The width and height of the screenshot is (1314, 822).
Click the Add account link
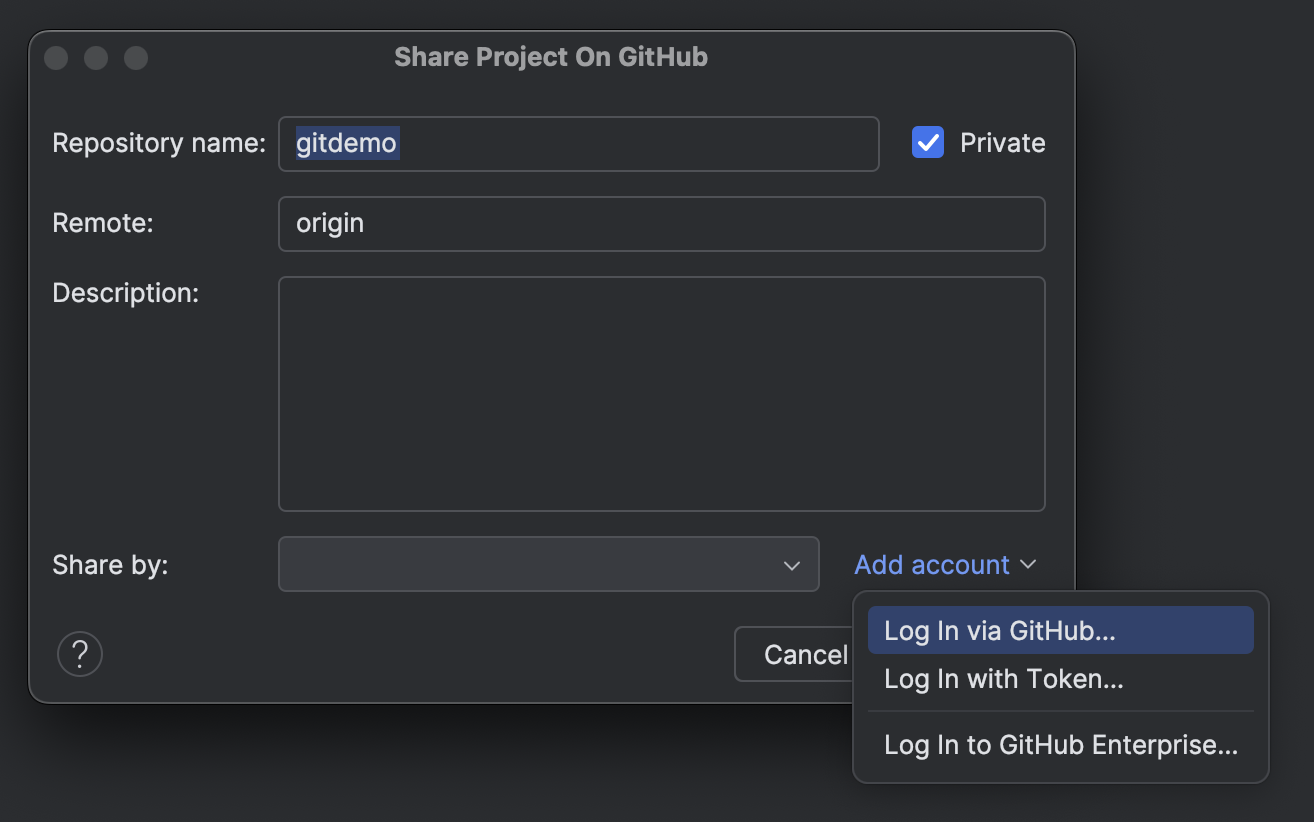tap(931, 564)
